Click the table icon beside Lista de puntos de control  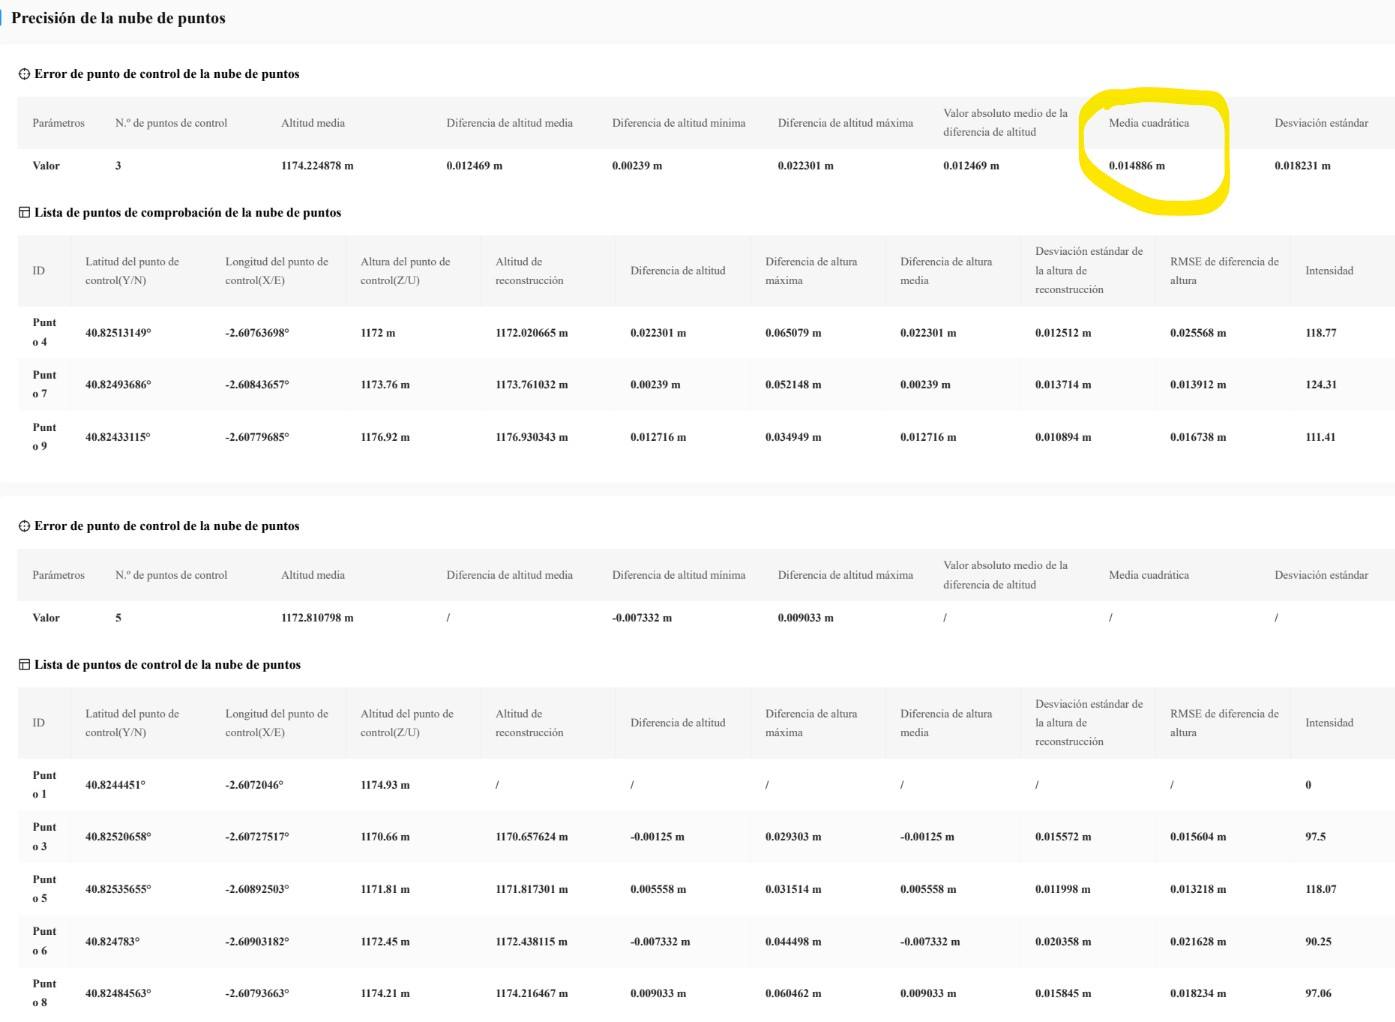25,665
